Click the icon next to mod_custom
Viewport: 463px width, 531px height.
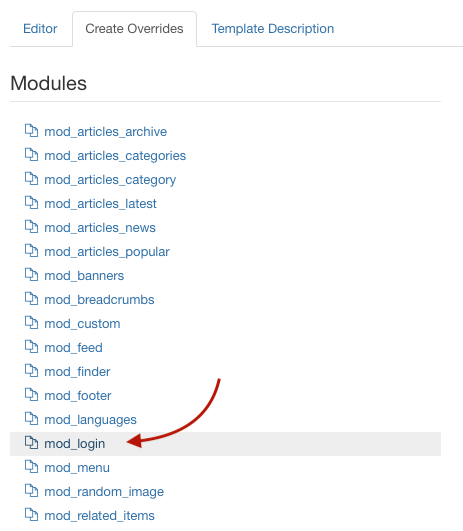click(31, 323)
